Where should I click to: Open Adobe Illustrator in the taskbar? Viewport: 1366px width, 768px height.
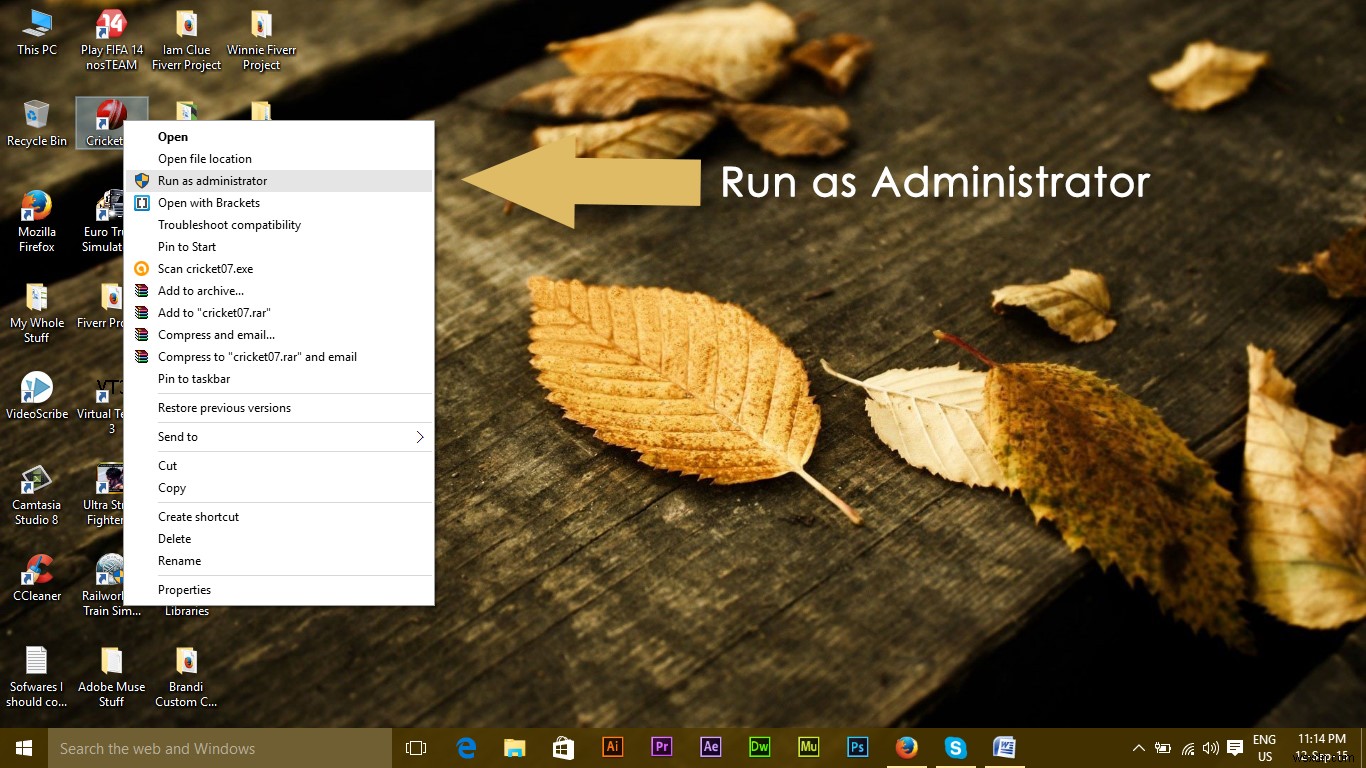pos(612,747)
